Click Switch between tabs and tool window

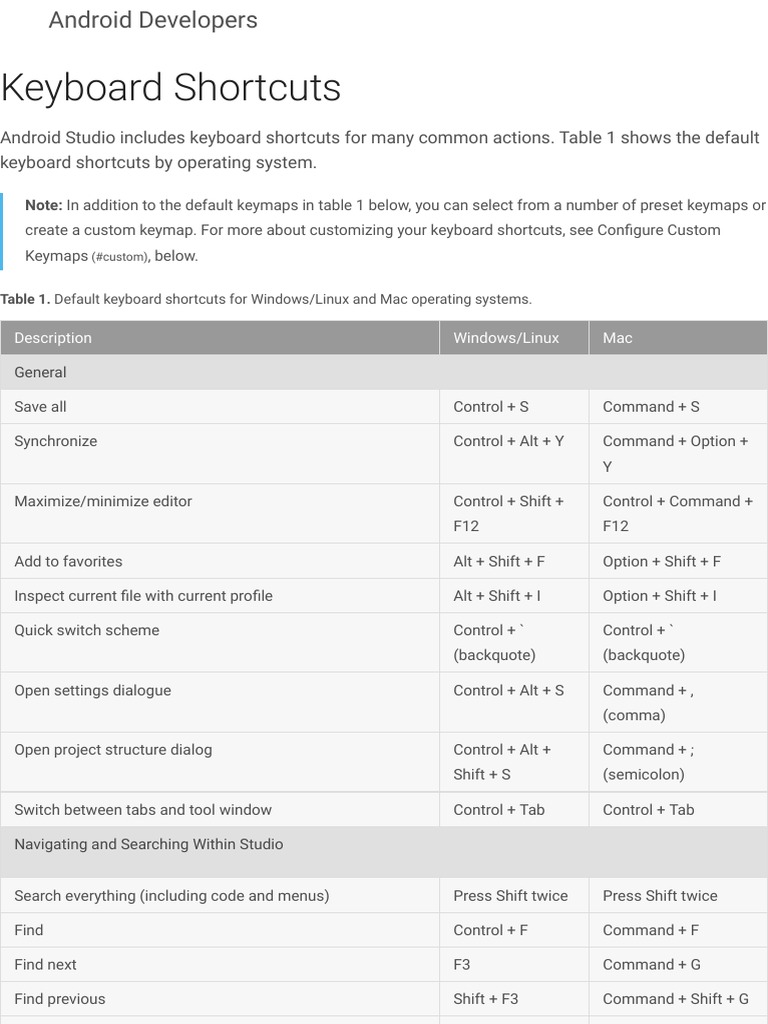(143, 810)
